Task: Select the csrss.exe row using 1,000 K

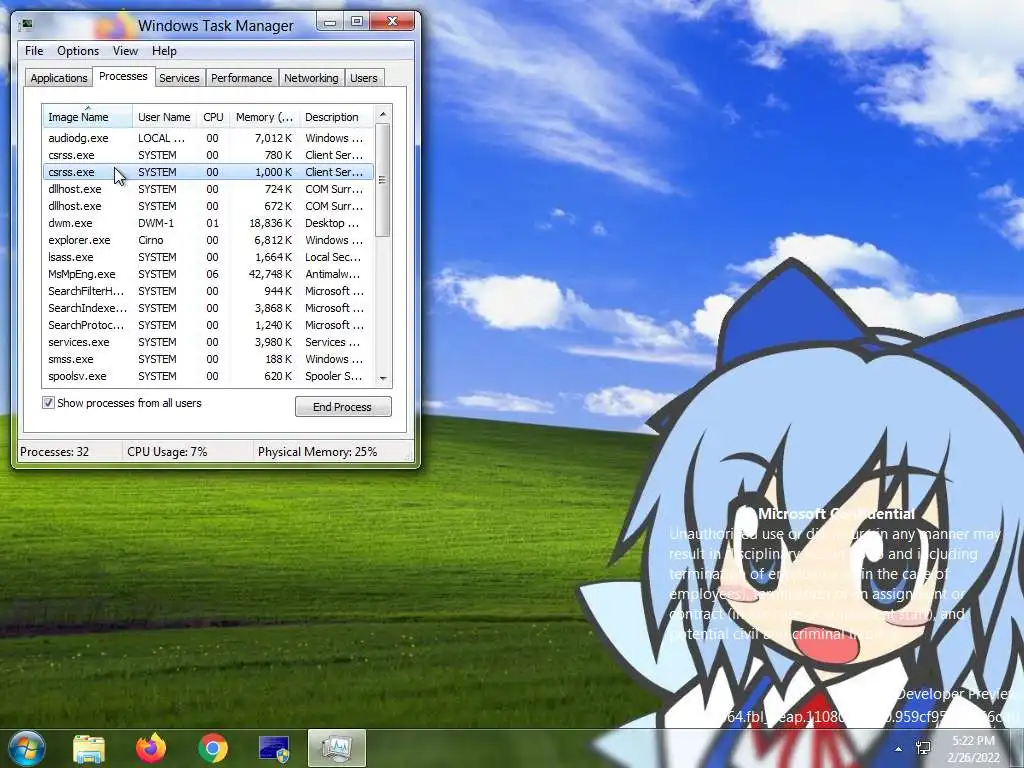Action: pos(208,172)
